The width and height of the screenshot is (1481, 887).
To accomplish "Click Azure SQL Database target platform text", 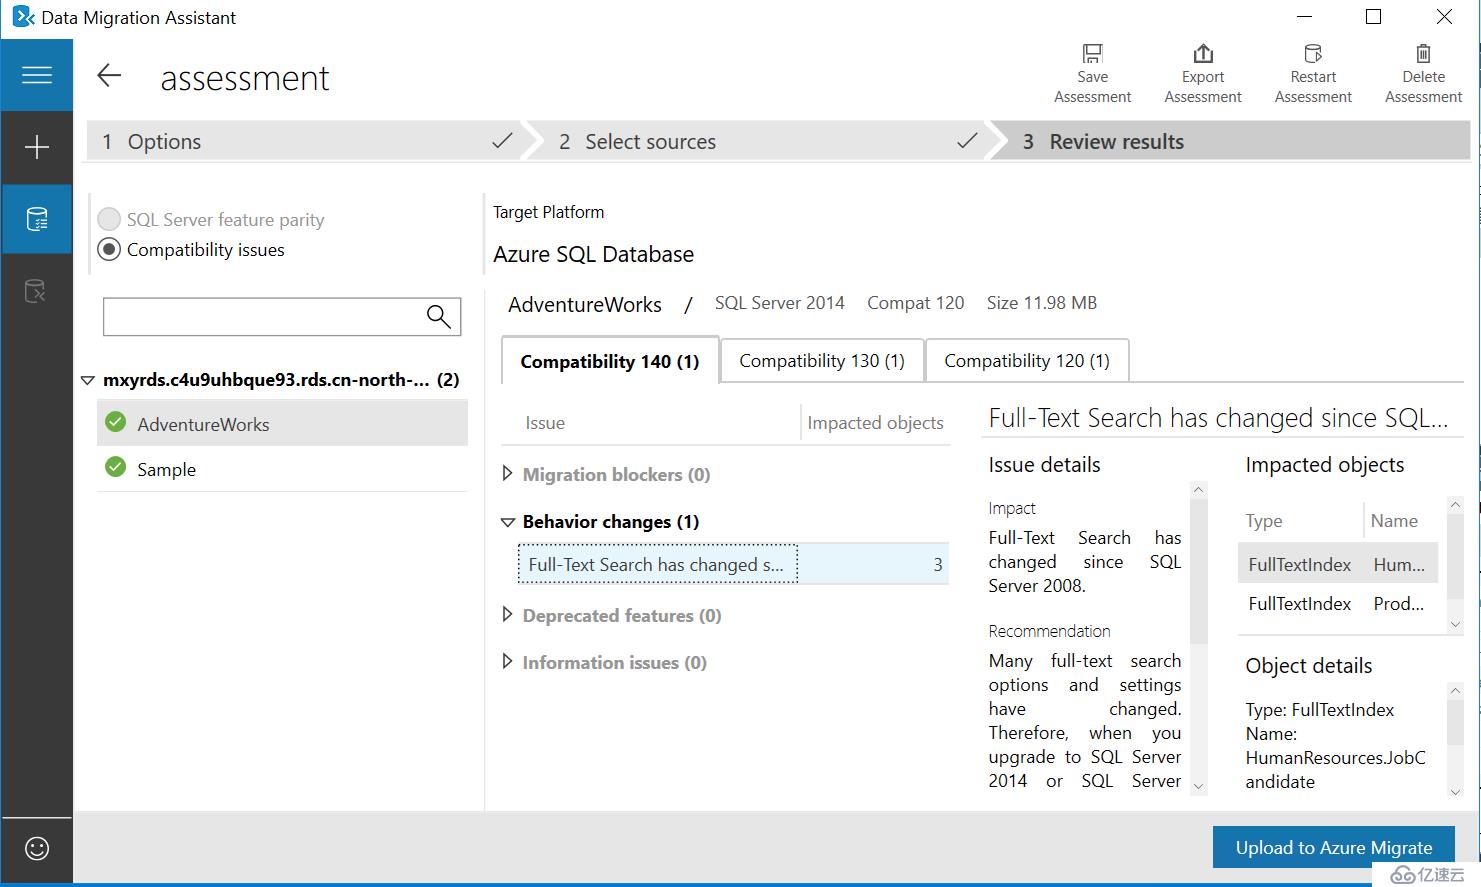I will coord(593,254).
